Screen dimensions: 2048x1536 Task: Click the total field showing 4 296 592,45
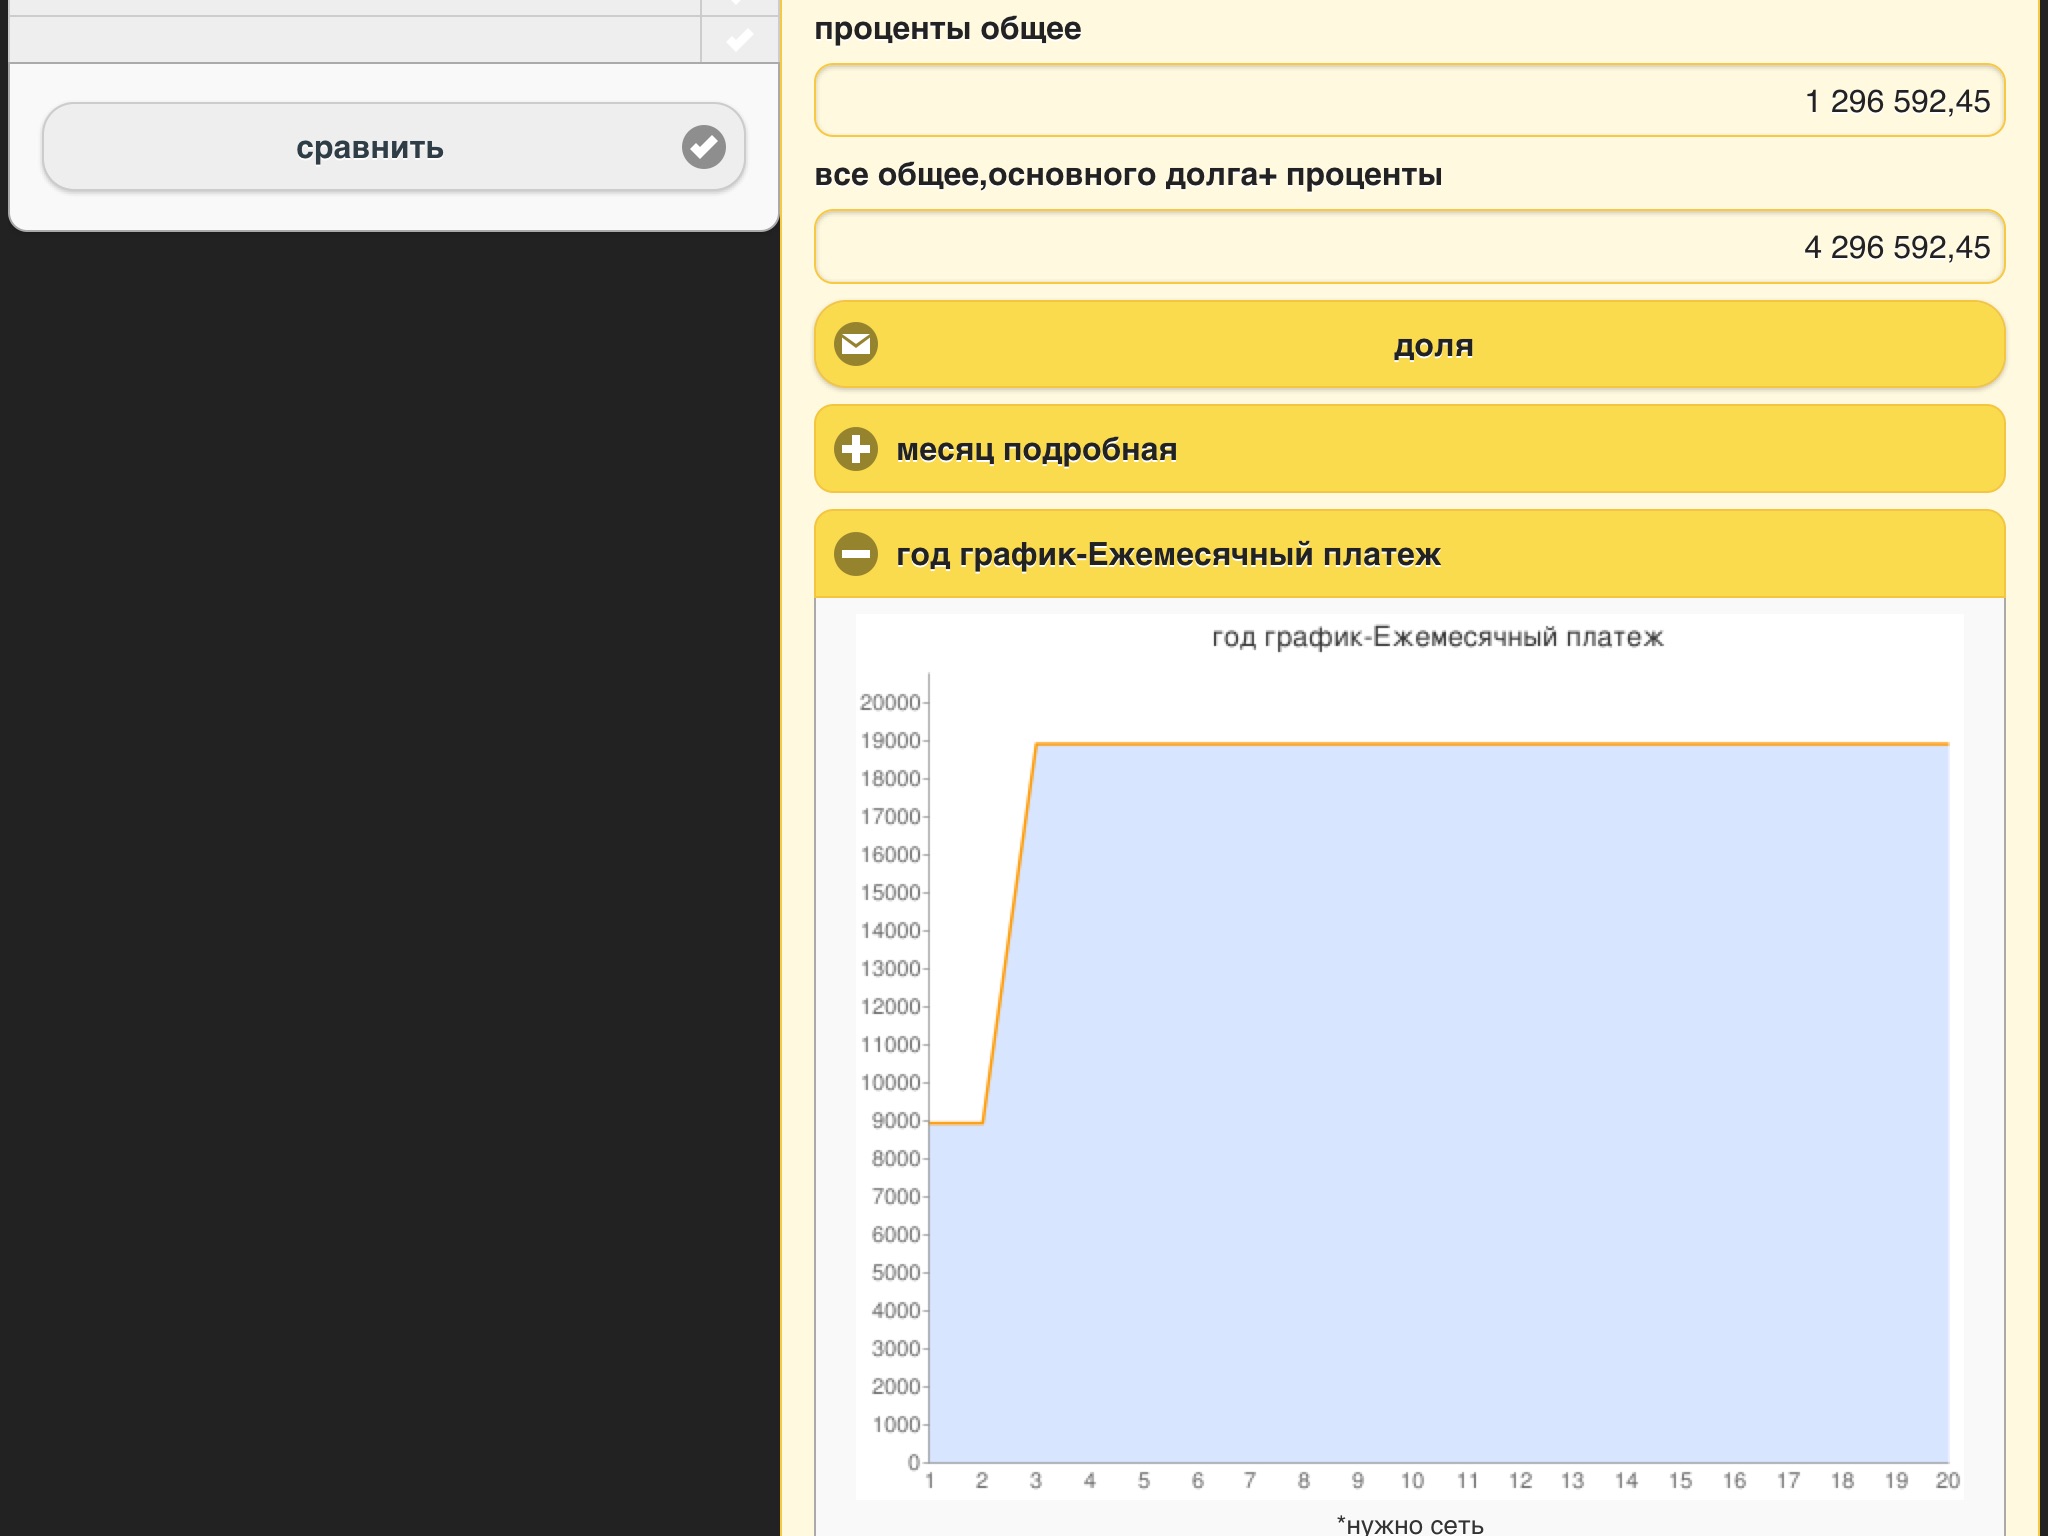pos(1409,247)
